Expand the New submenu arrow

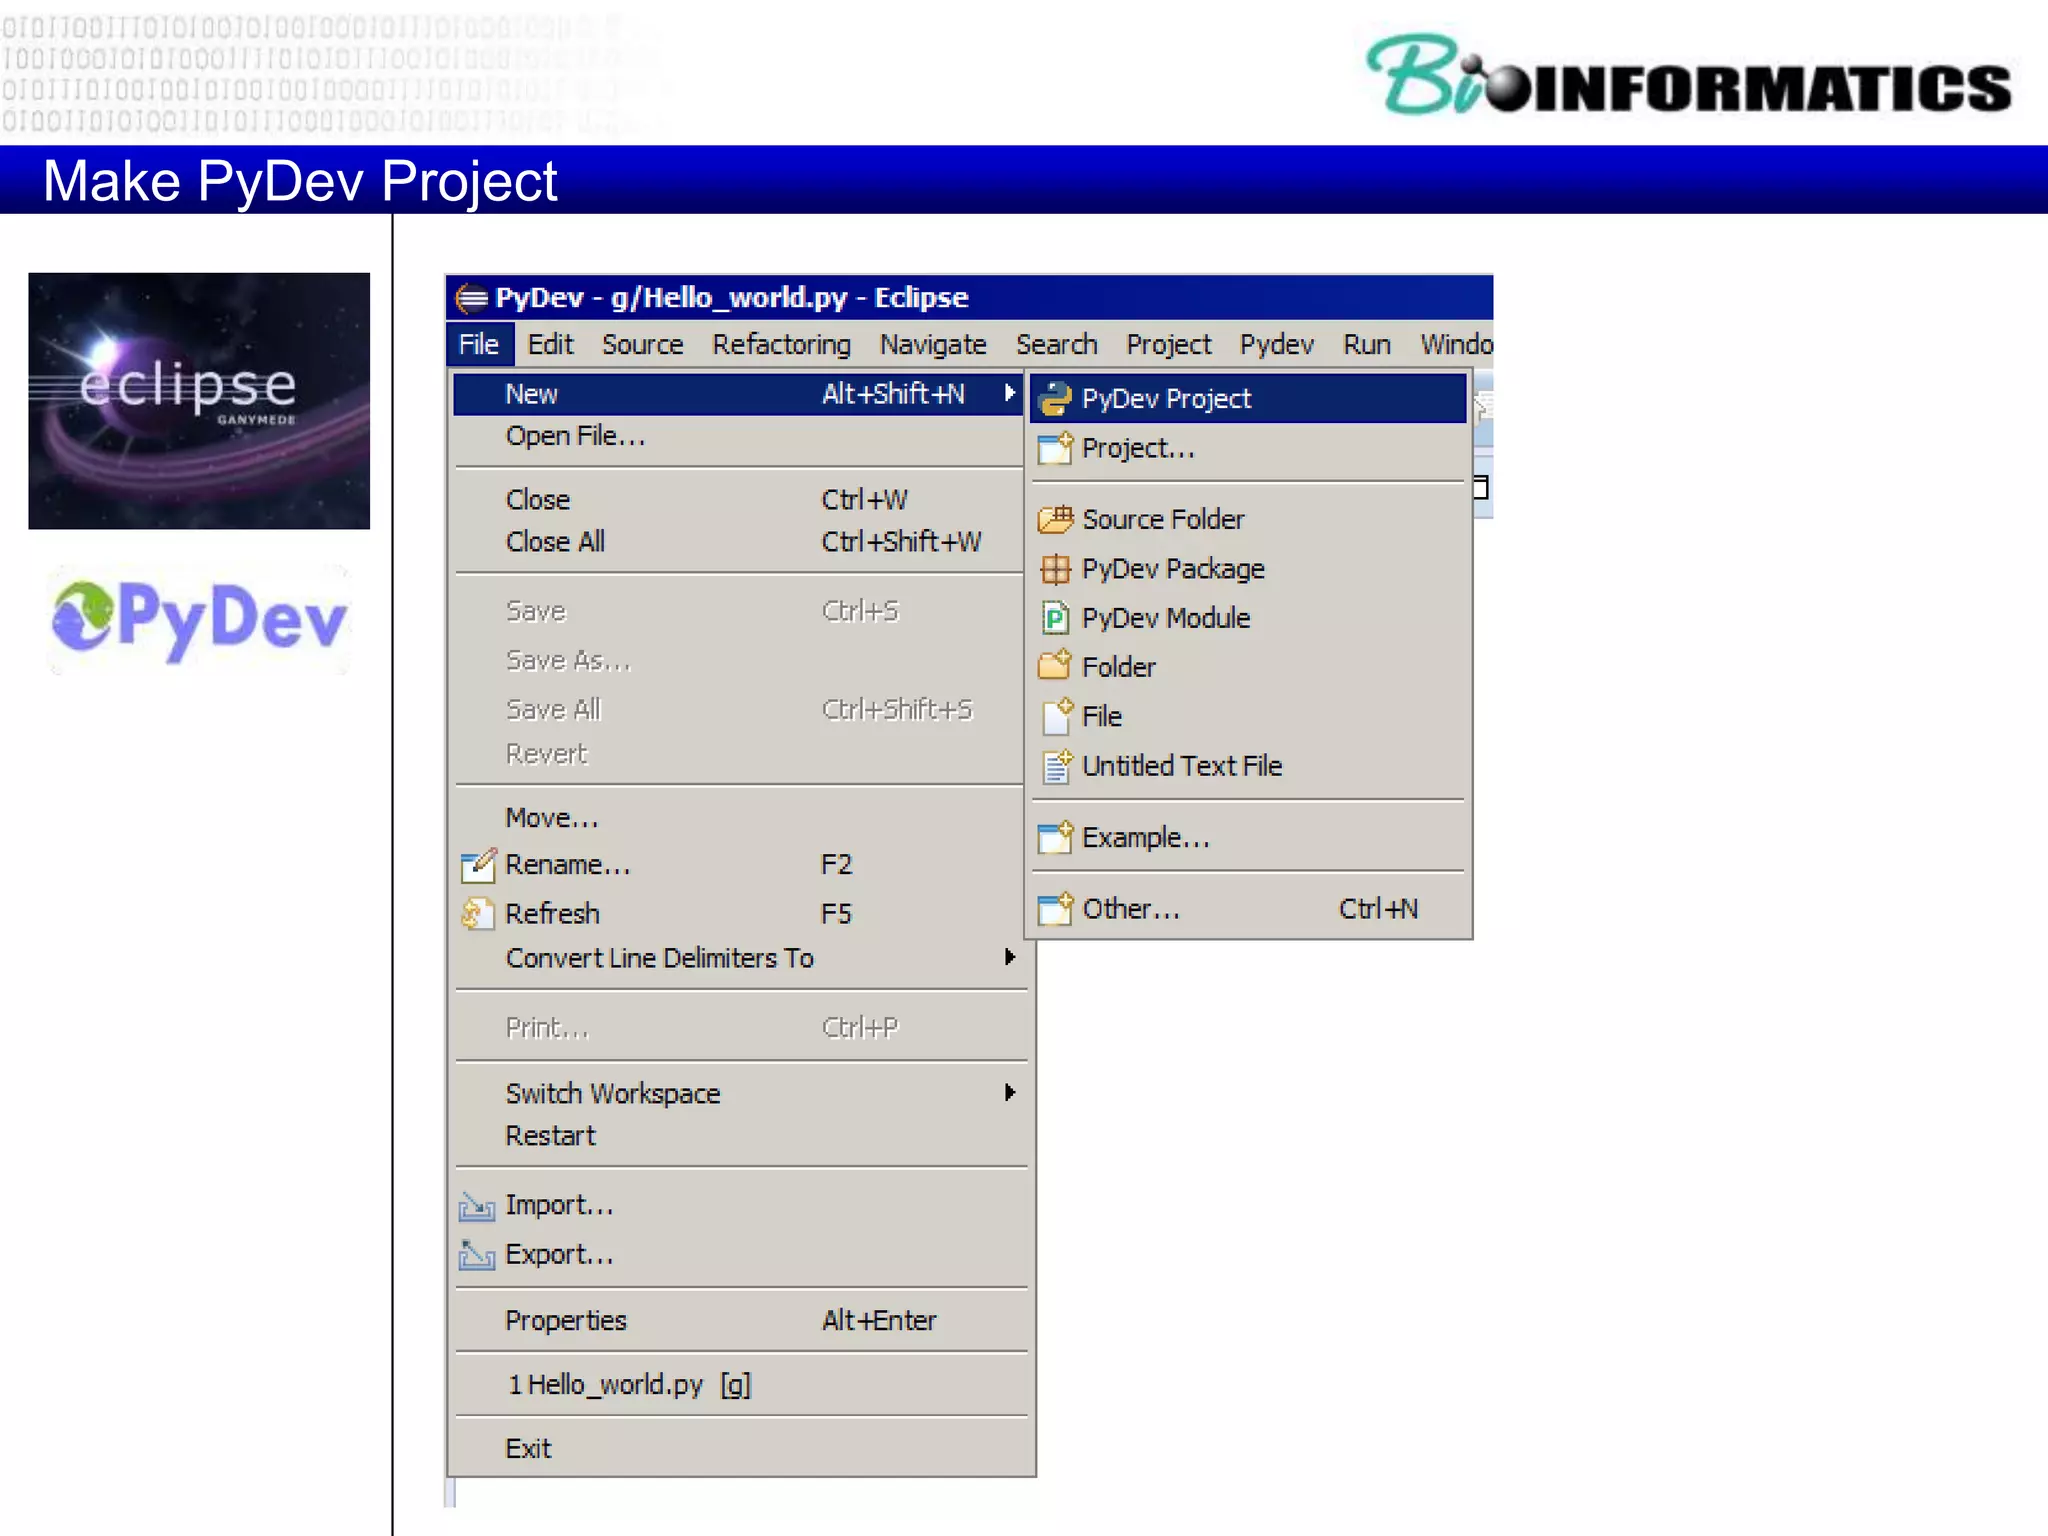(x=1010, y=393)
